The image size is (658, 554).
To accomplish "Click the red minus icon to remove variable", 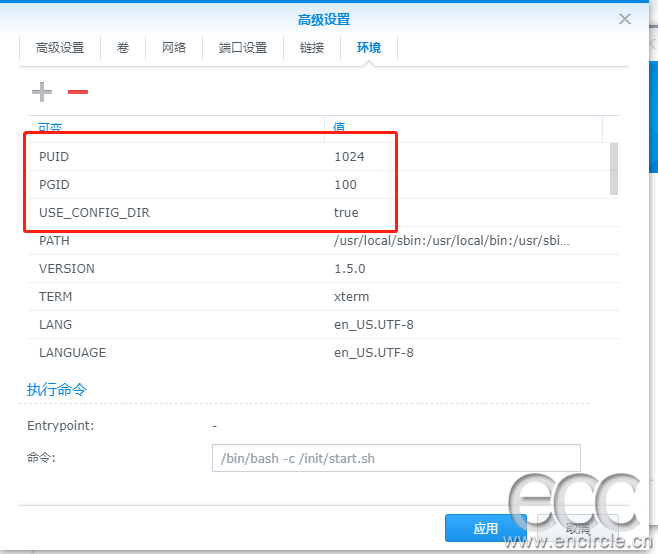I will [x=78, y=92].
